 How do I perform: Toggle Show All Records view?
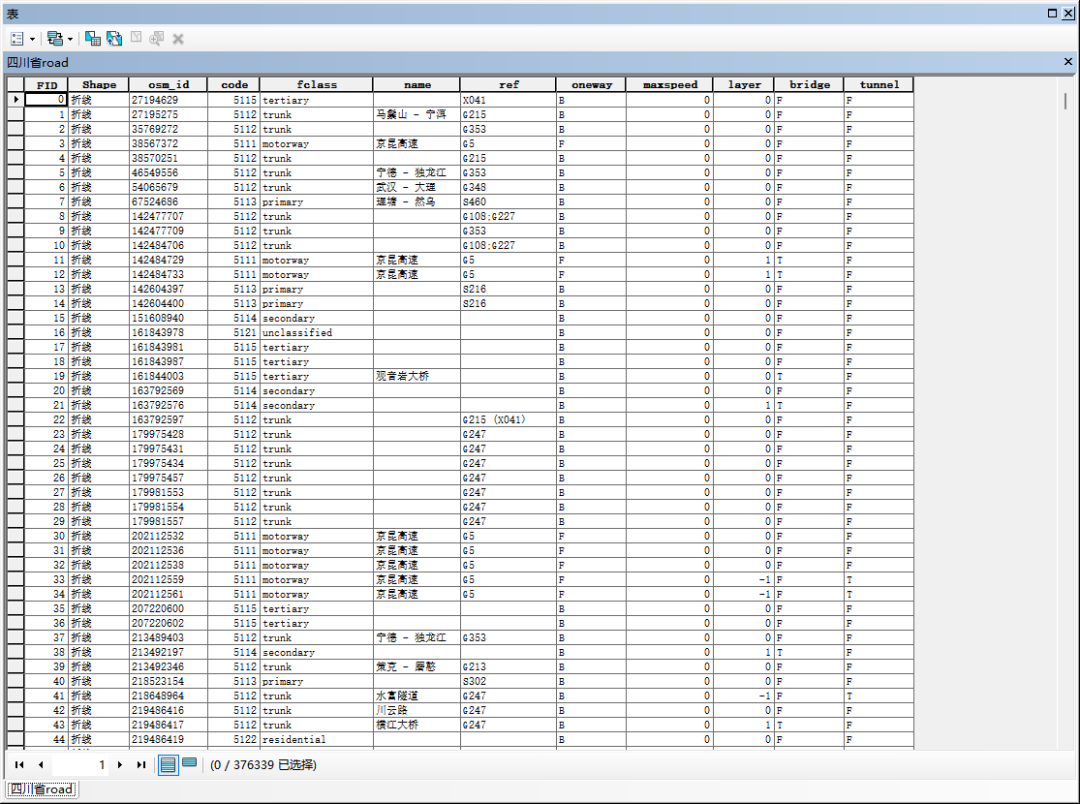click(x=167, y=765)
